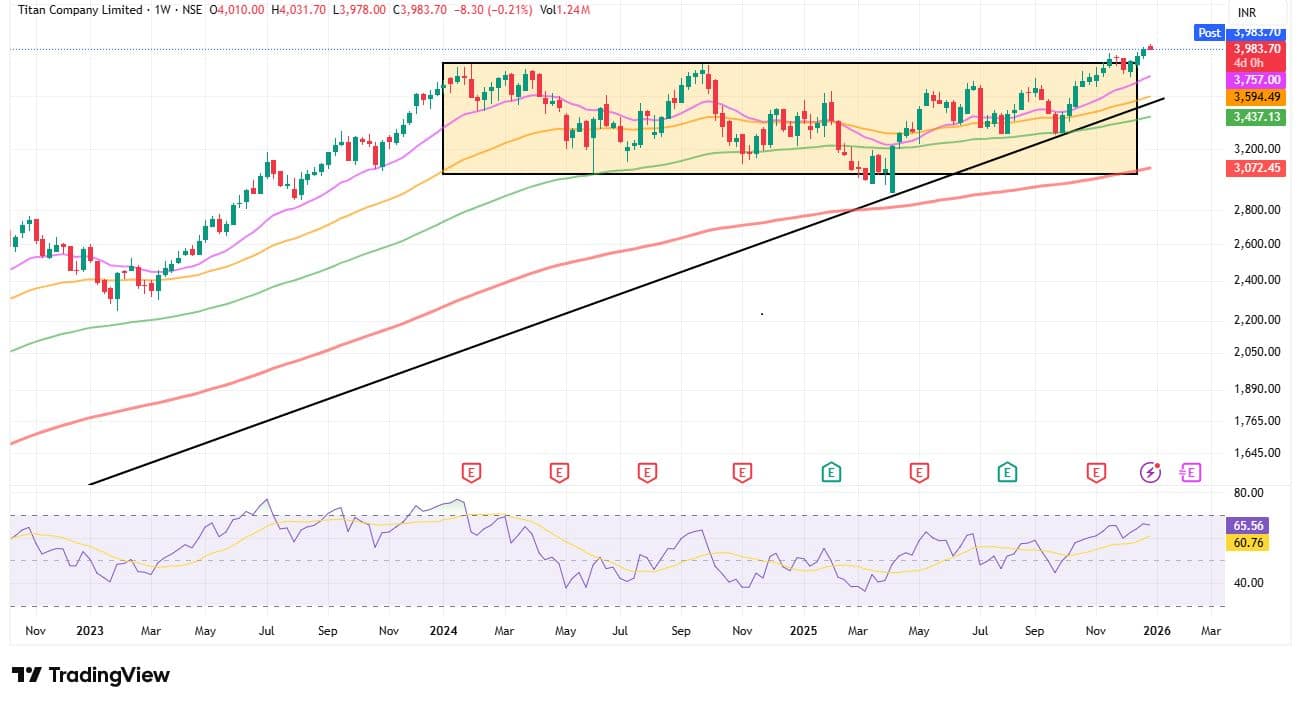
Task: Open the red earnings marker above May 2025
Action: pos(918,472)
